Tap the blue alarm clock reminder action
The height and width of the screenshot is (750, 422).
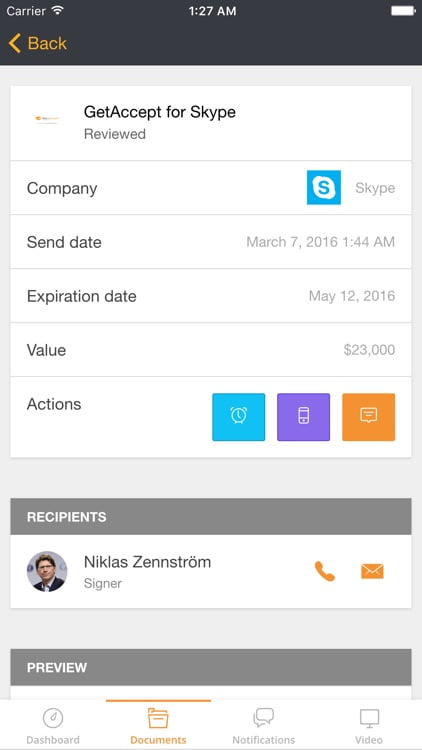click(x=238, y=417)
